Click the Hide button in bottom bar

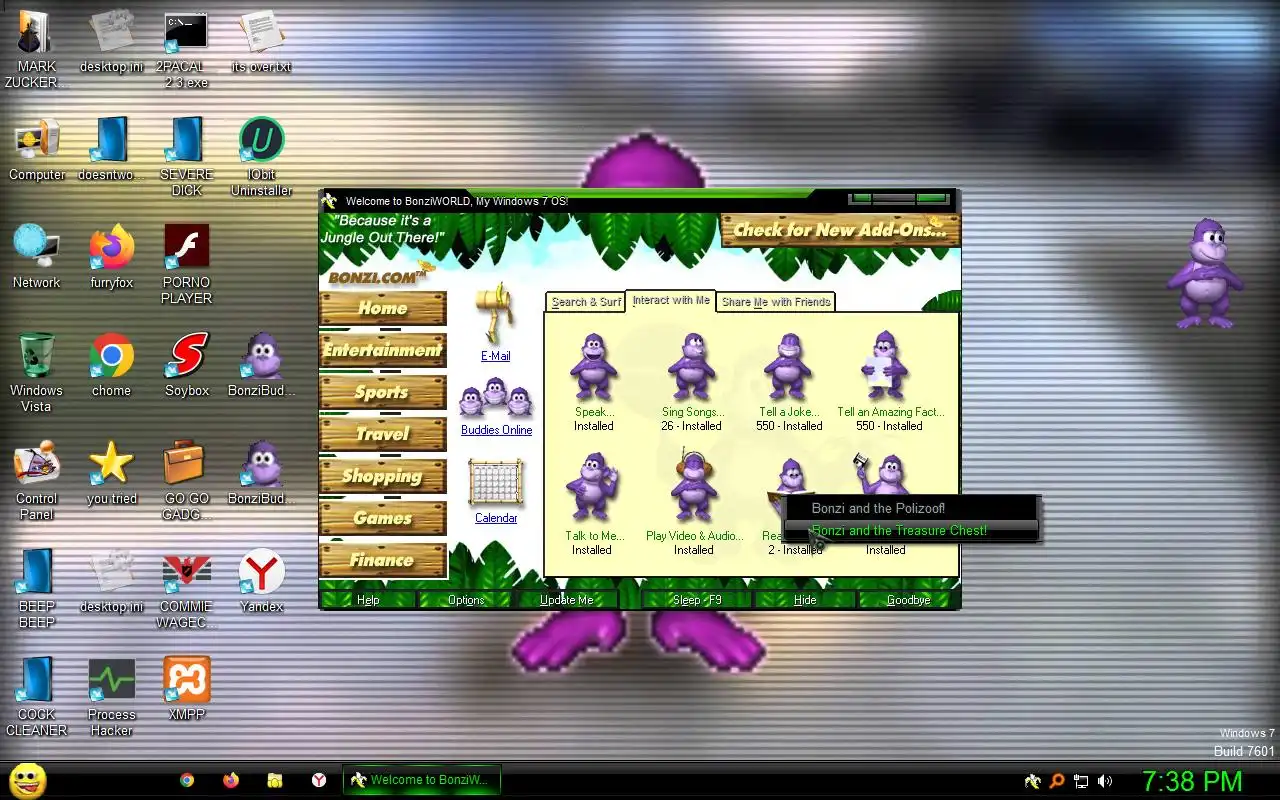[805, 600]
